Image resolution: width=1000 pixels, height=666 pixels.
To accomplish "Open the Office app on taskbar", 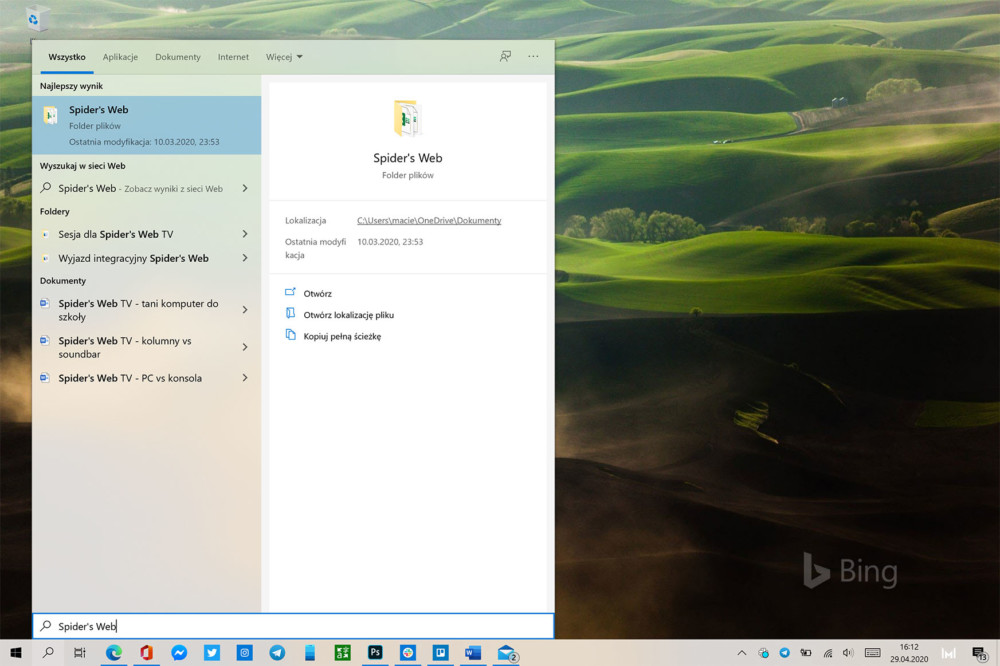I will 147,653.
